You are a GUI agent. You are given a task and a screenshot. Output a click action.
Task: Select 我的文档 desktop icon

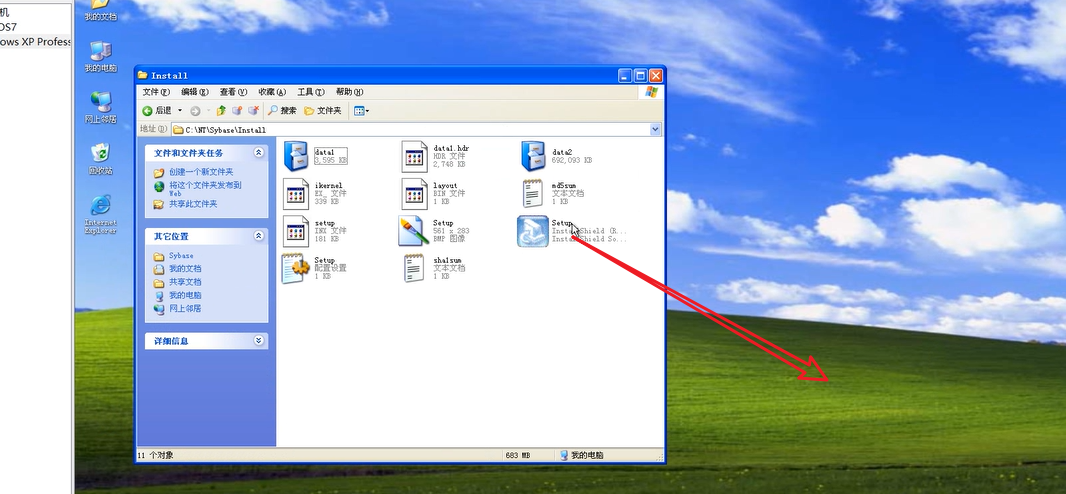pyautogui.click(x=101, y=11)
